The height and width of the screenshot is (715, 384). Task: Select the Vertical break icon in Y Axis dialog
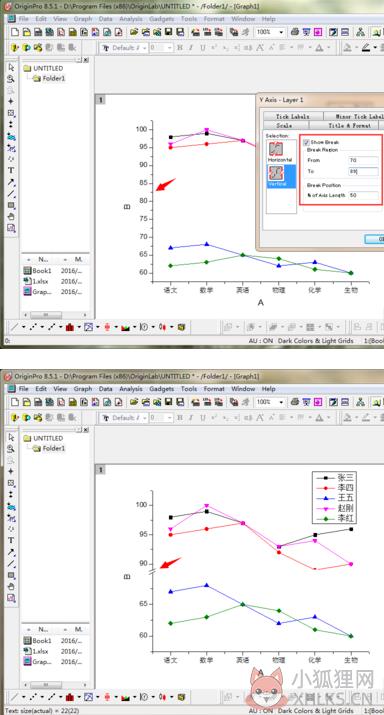(275, 172)
